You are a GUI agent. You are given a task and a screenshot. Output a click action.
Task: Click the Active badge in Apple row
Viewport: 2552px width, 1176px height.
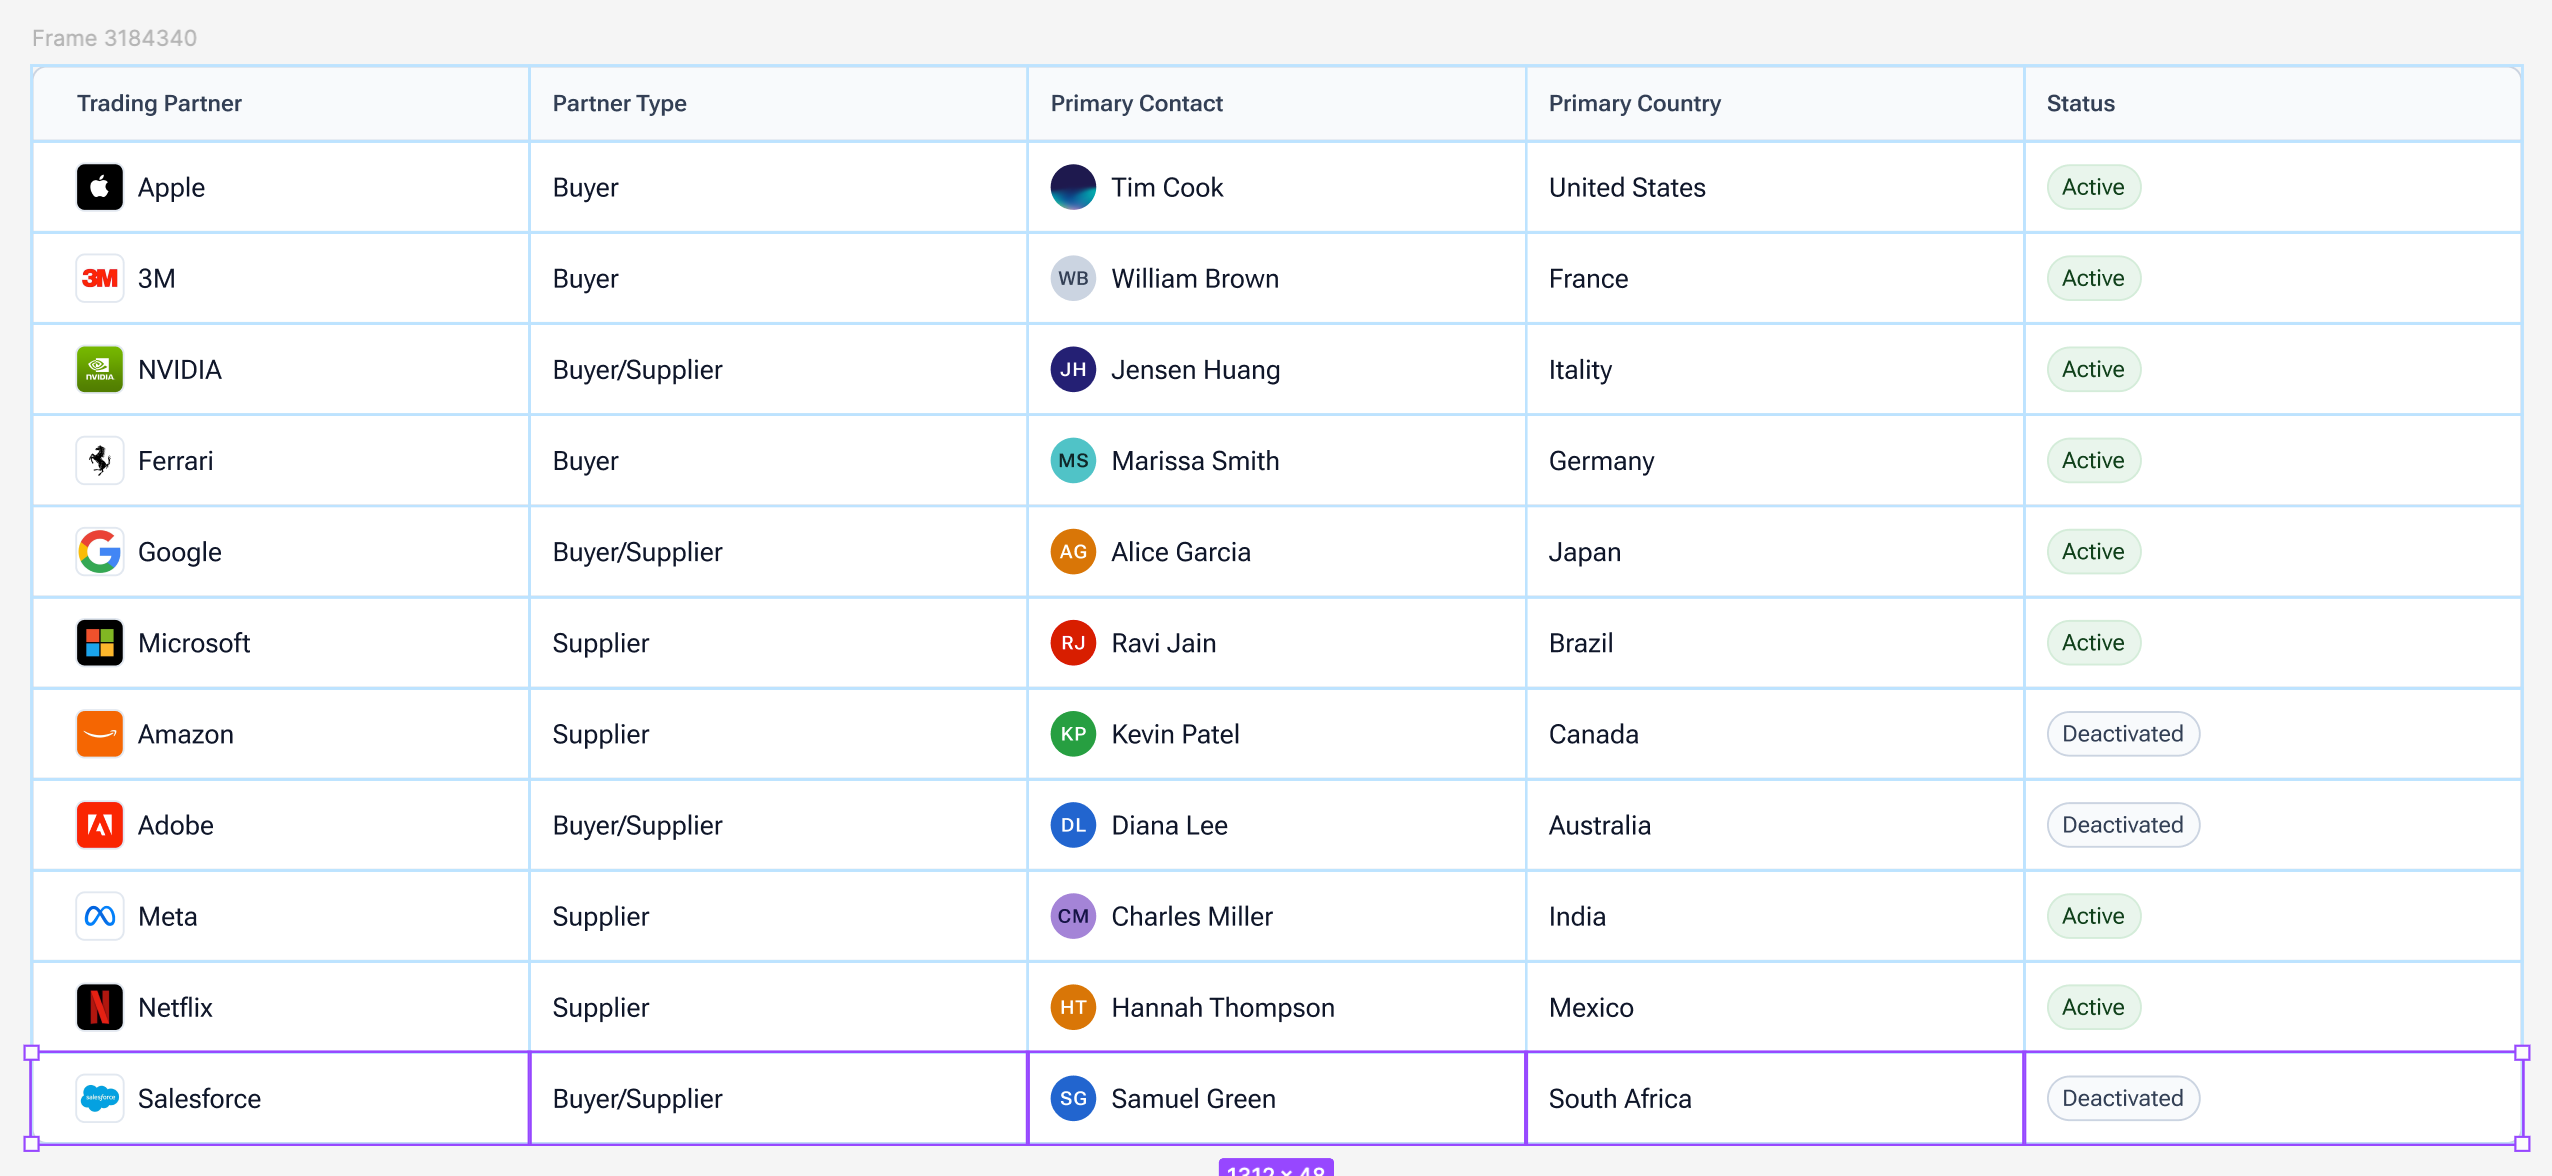click(x=2093, y=187)
